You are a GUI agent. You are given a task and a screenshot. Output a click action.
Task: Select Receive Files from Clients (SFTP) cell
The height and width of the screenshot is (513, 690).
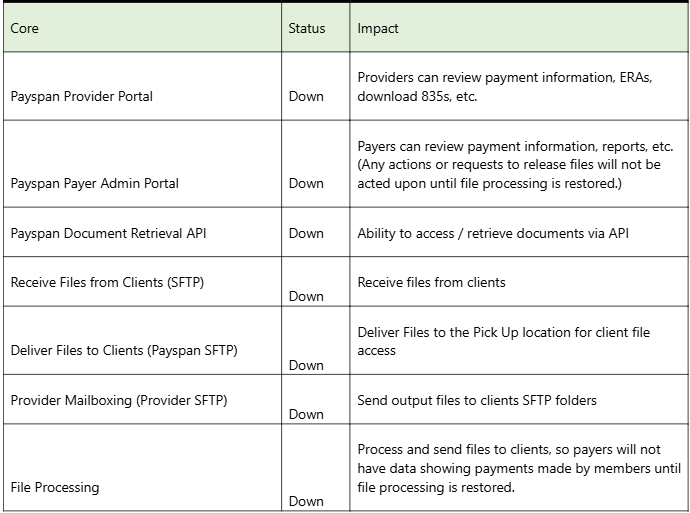click(x=142, y=282)
